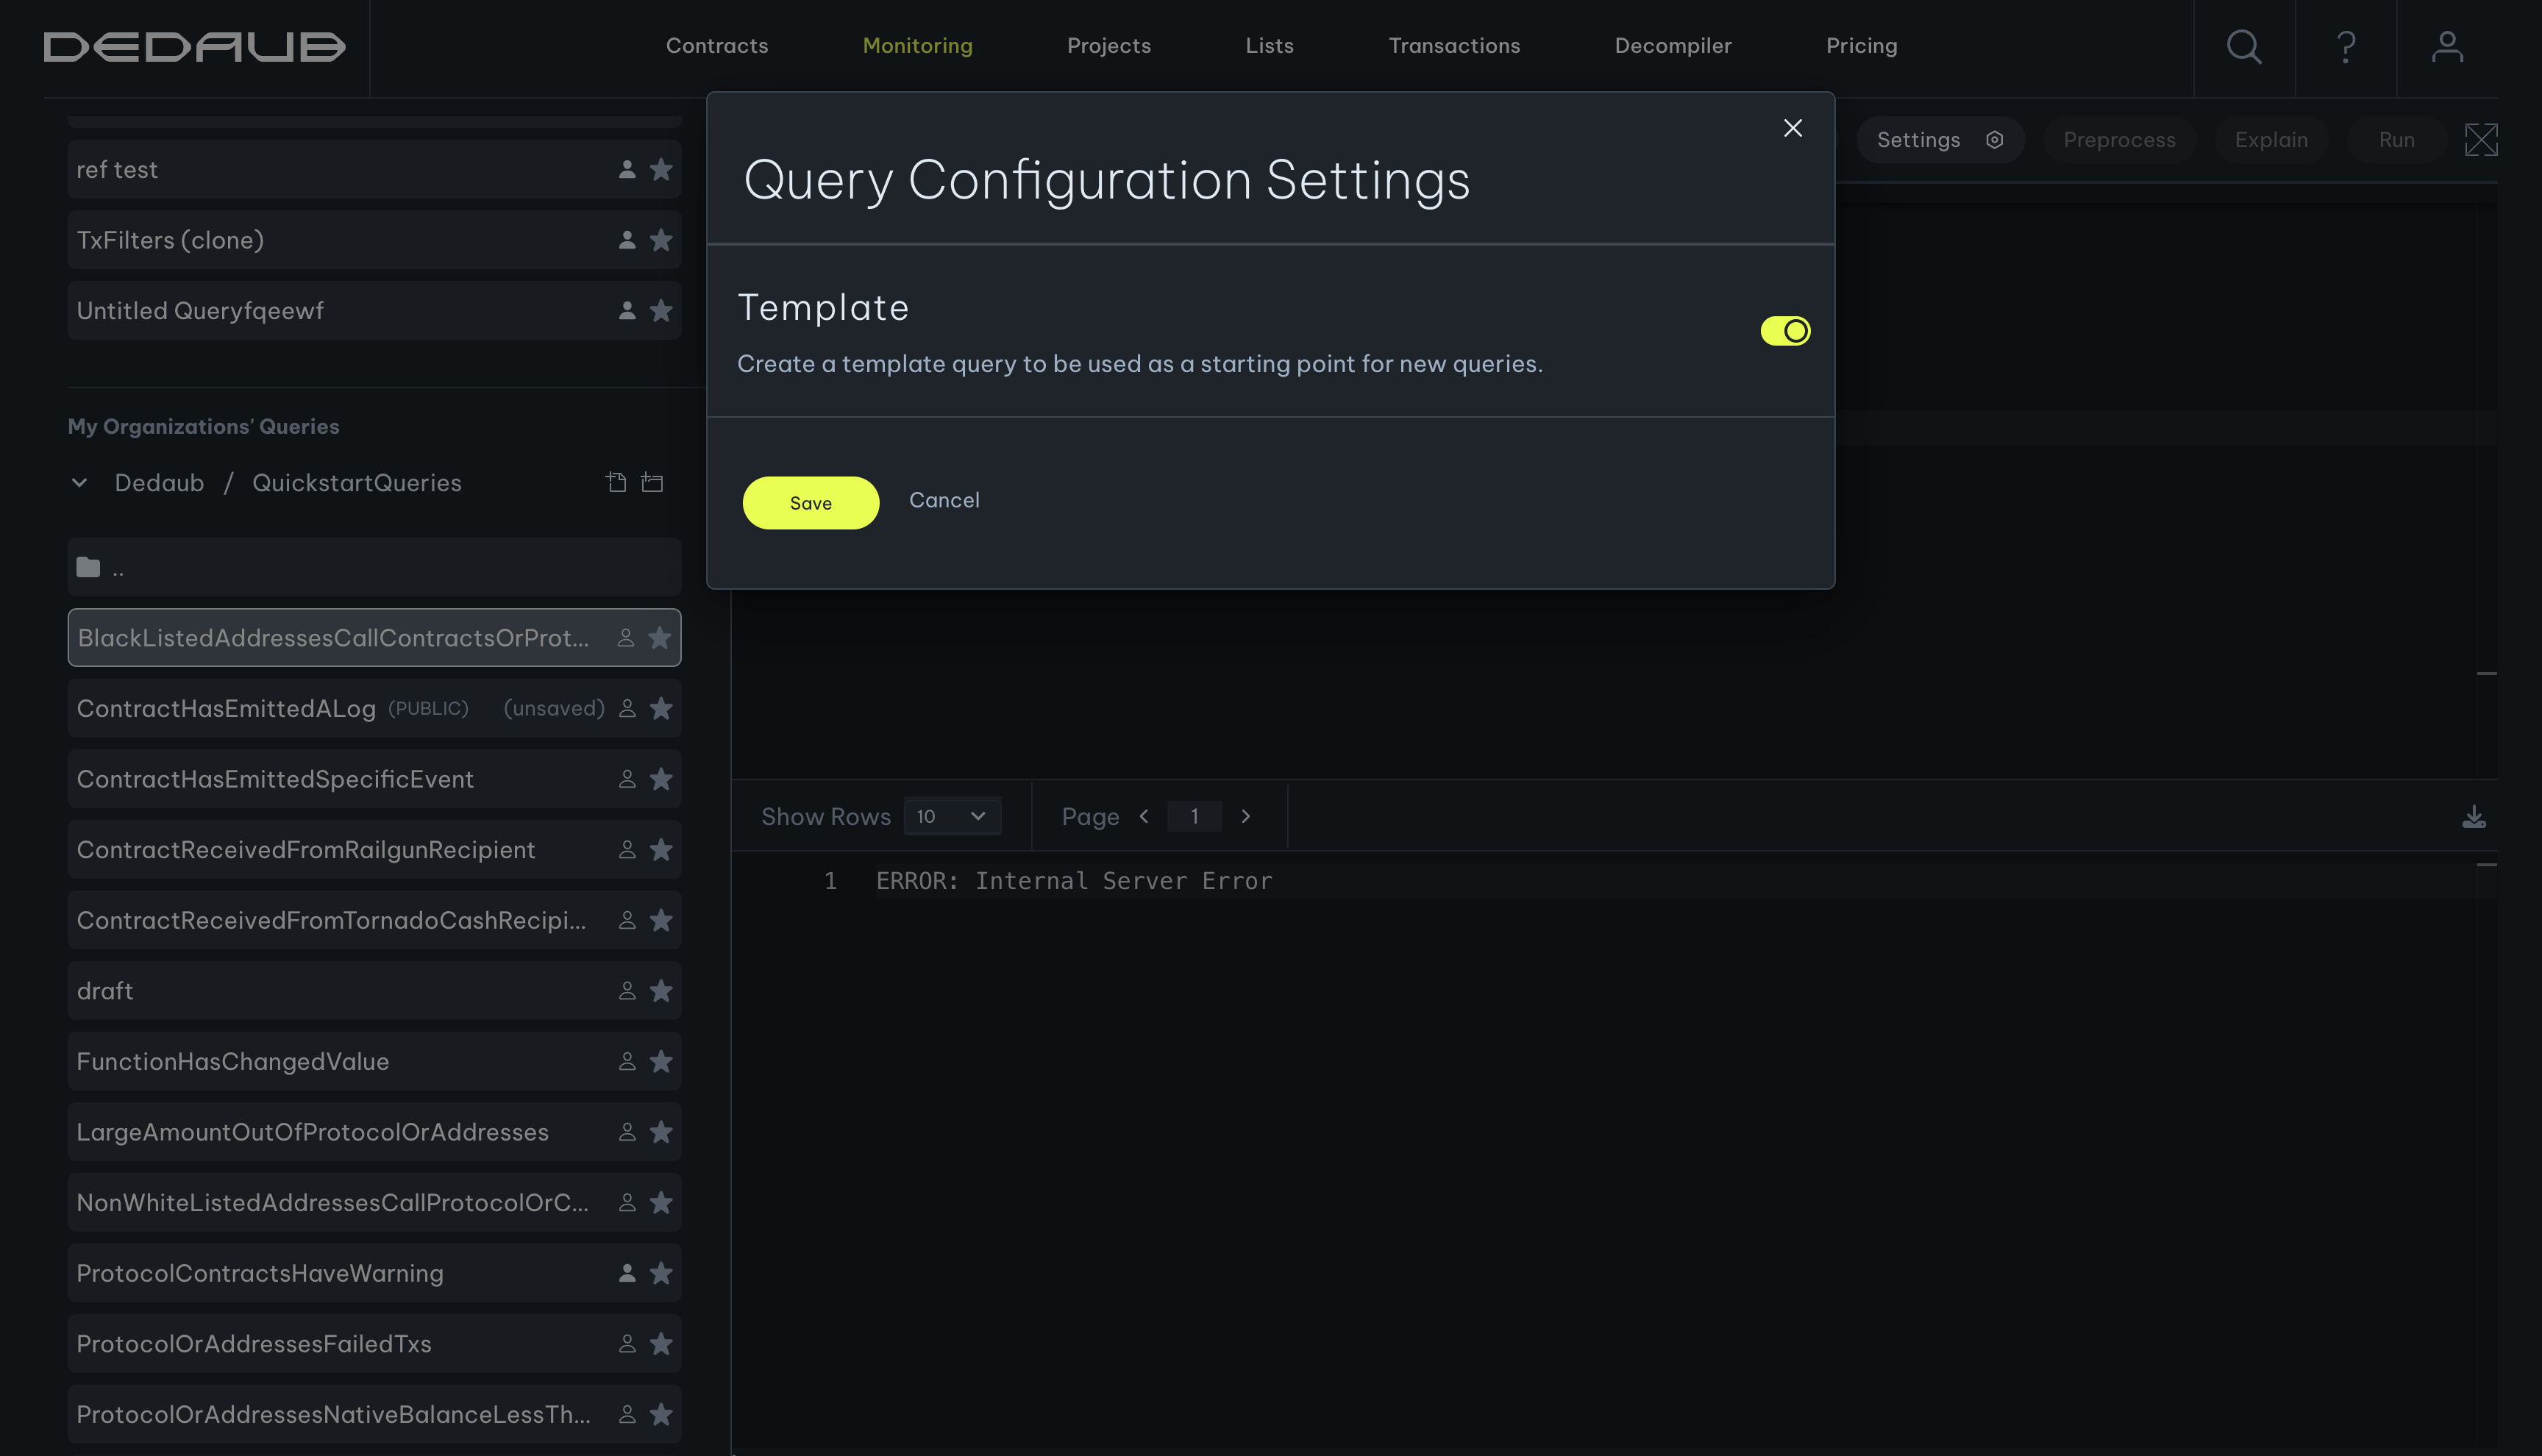Go to next results page arrow

(1245, 817)
